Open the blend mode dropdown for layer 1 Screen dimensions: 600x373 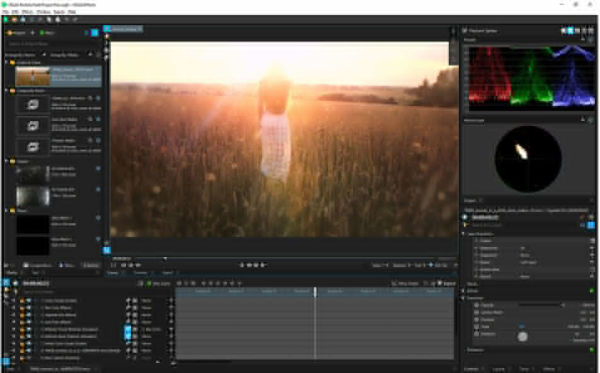[156, 301]
